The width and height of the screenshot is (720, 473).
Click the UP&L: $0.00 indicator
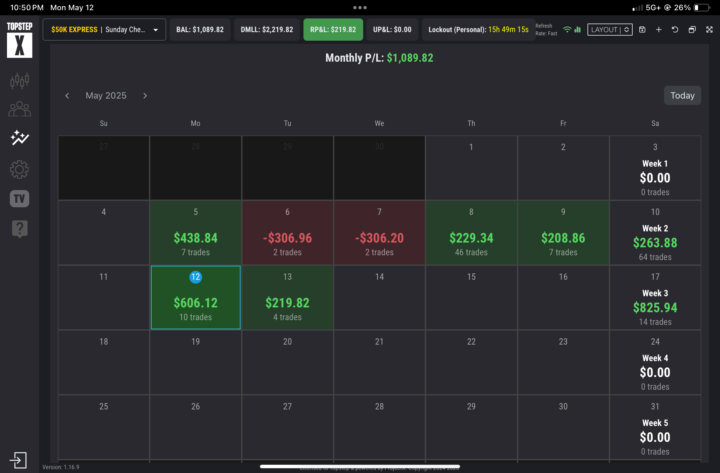pyautogui.click(x=392, y=29)
